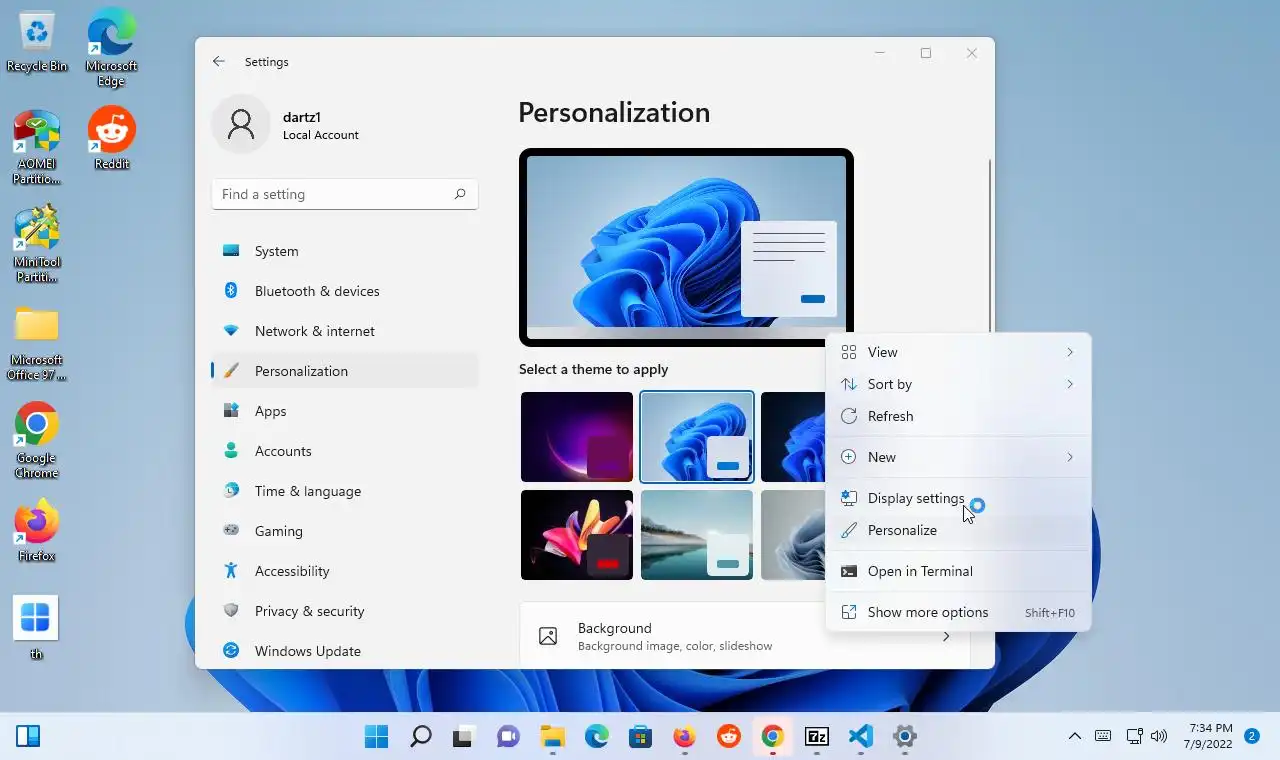Viewport: 1280px width, 760px height.
Task: Open volume tray icon
Action: (1159, 737)
